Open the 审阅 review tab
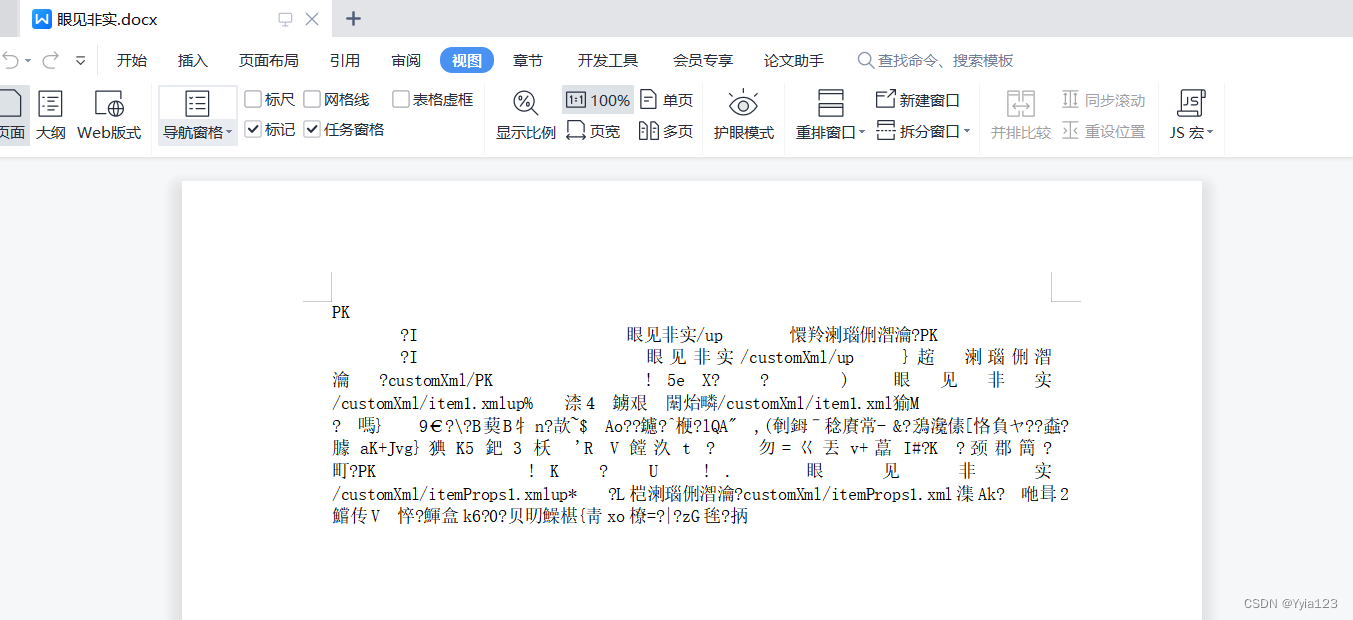The height and width of the screenshot is (620, 1353). point(405,59)
